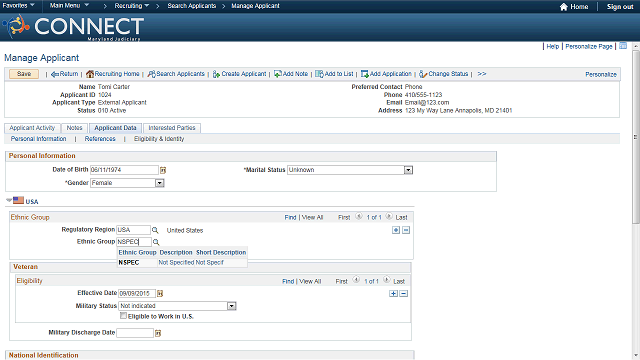The height and width of the screenshot is (360, 640).
Task: Select the Applicant Data tab
Action: pos(115,128)
